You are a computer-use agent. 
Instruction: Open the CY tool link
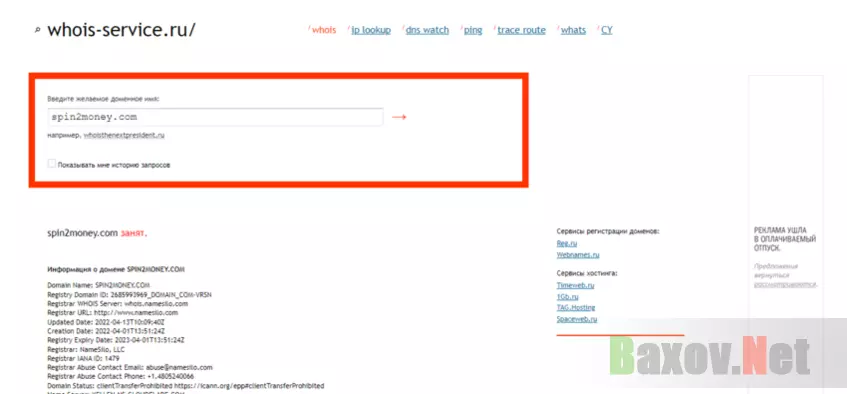pyautogui.click(x=607, y=30)
